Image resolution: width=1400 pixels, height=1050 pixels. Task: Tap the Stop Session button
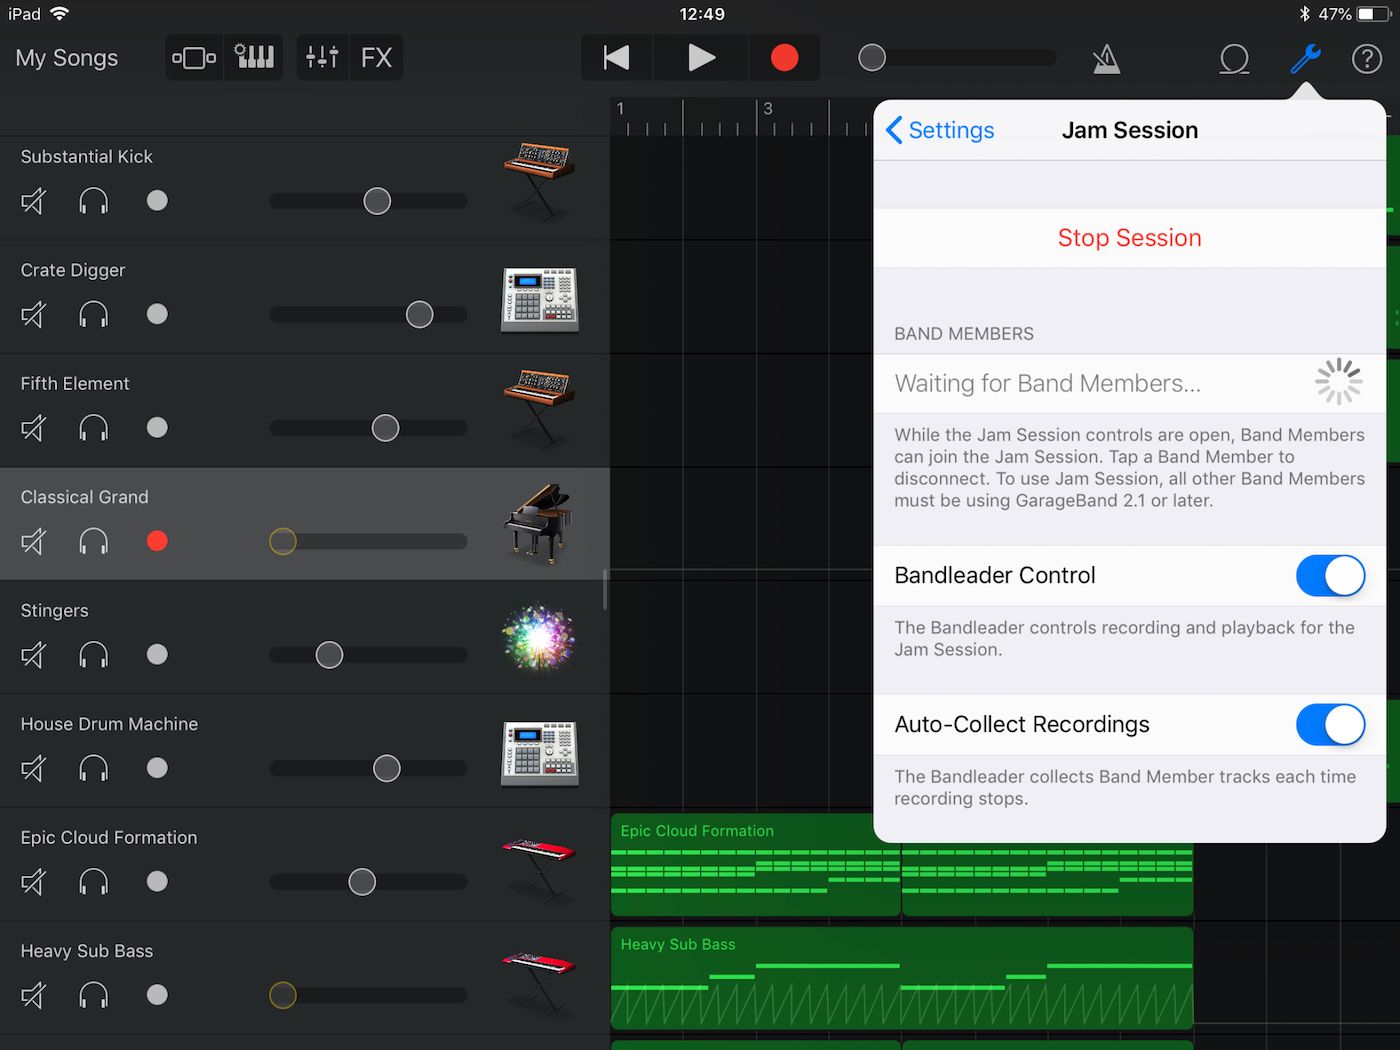point(1129,238)
